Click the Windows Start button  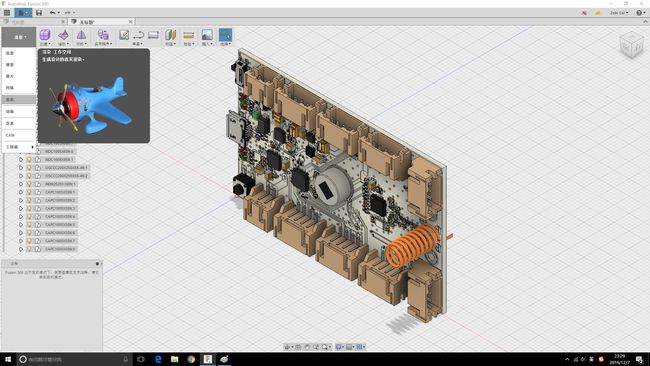coord(7,359)
